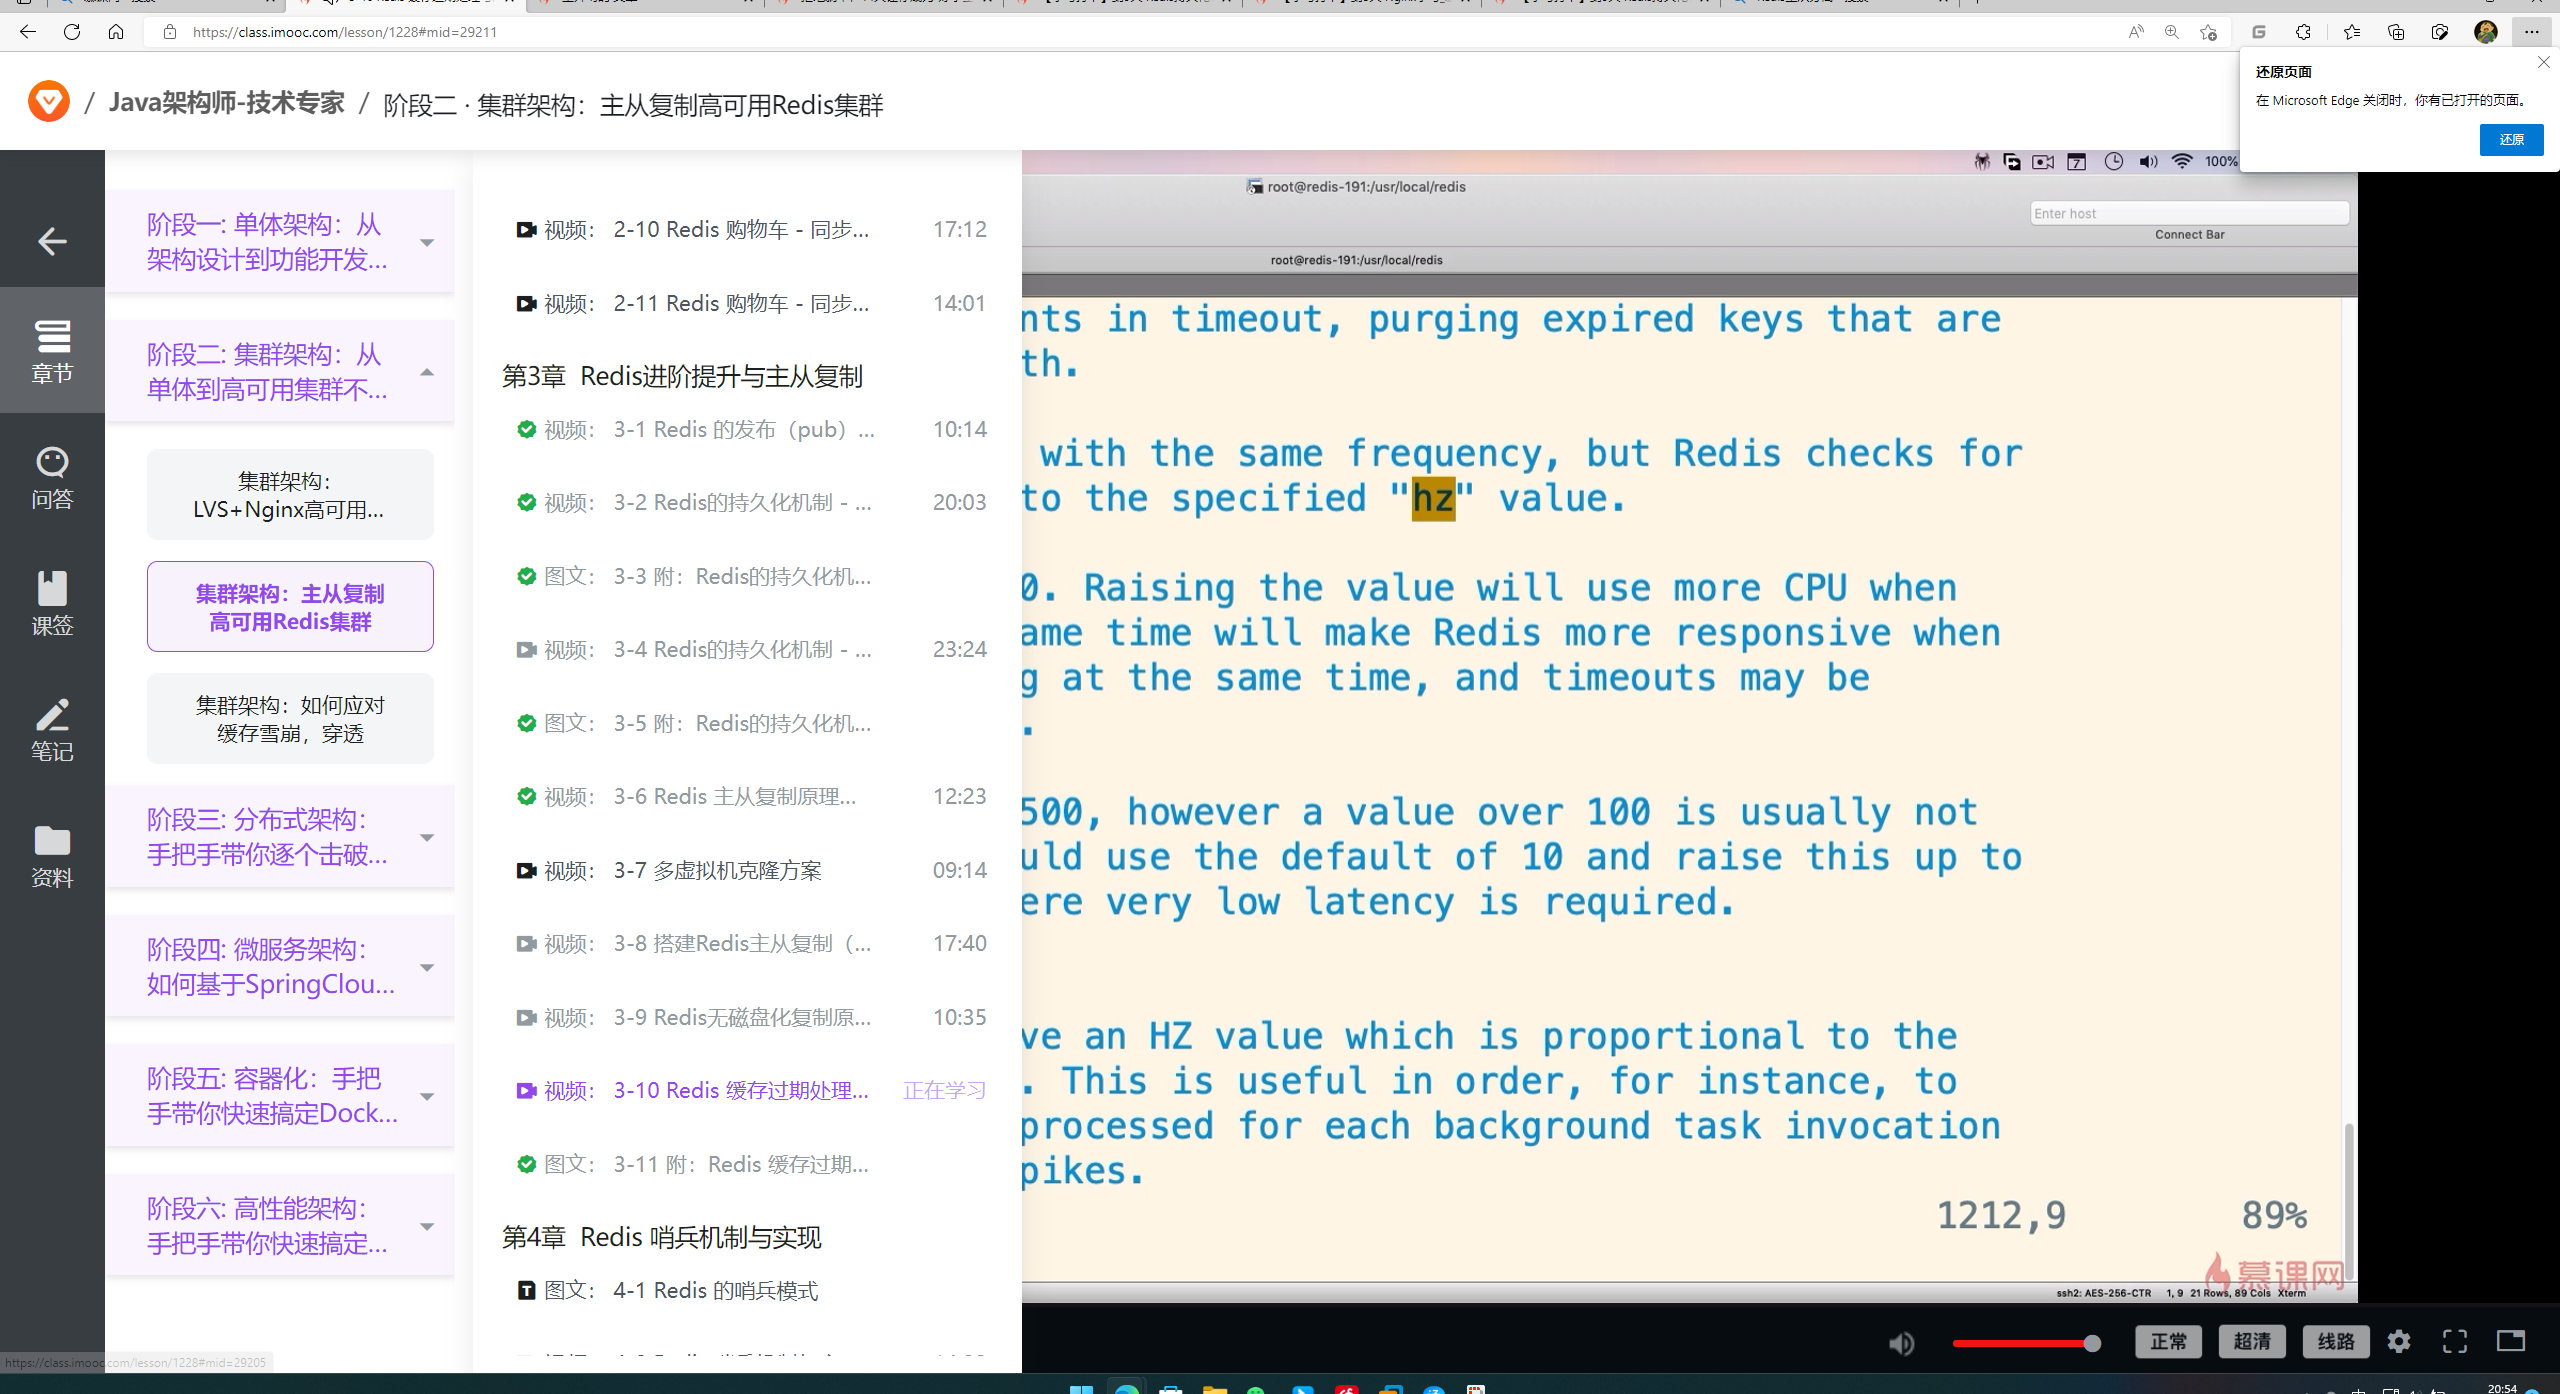Viewport: 2560px width, 1394px height.
Task: Select 超清 video quality option
Action: click(2252, 1342)
